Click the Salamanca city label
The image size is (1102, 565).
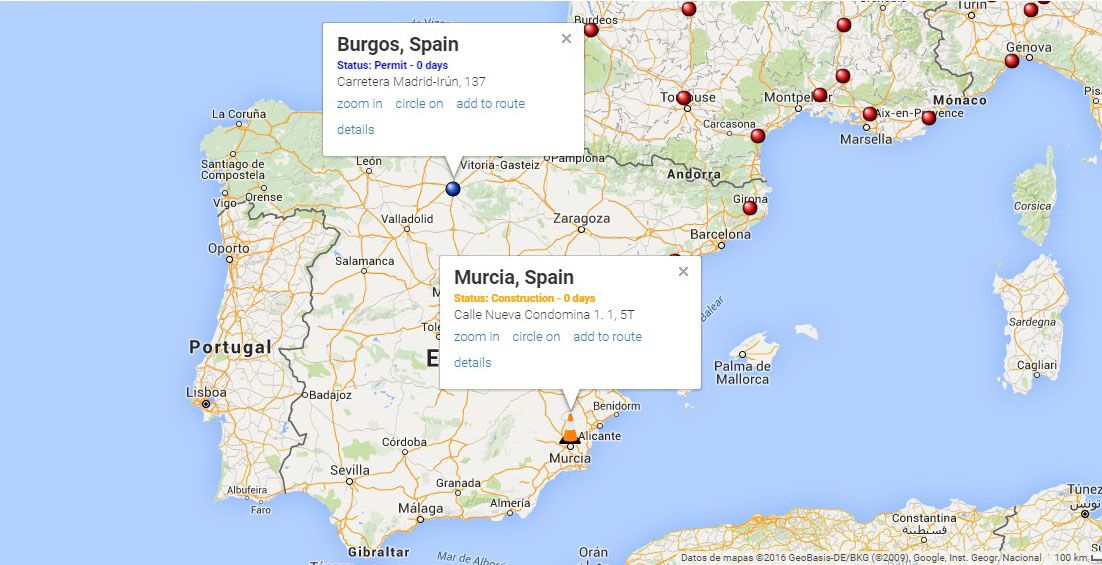[x=364, y=261]
